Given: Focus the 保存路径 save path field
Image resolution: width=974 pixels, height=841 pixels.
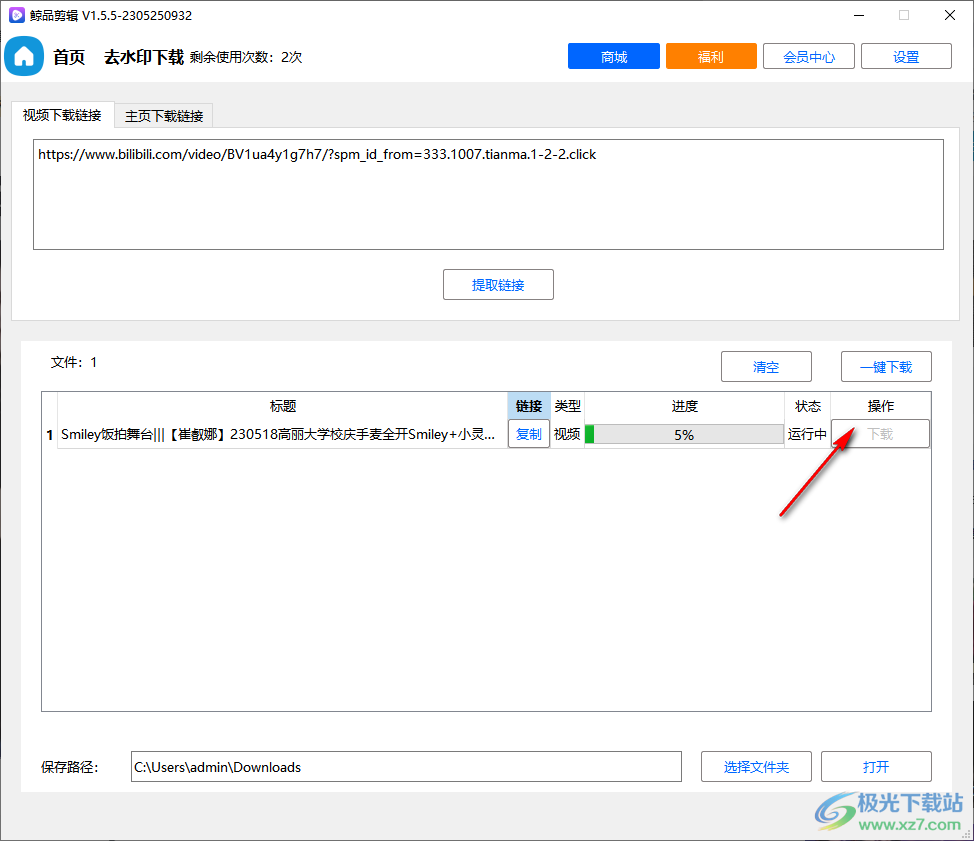Looking at the screenshot, I should [406, 766].
